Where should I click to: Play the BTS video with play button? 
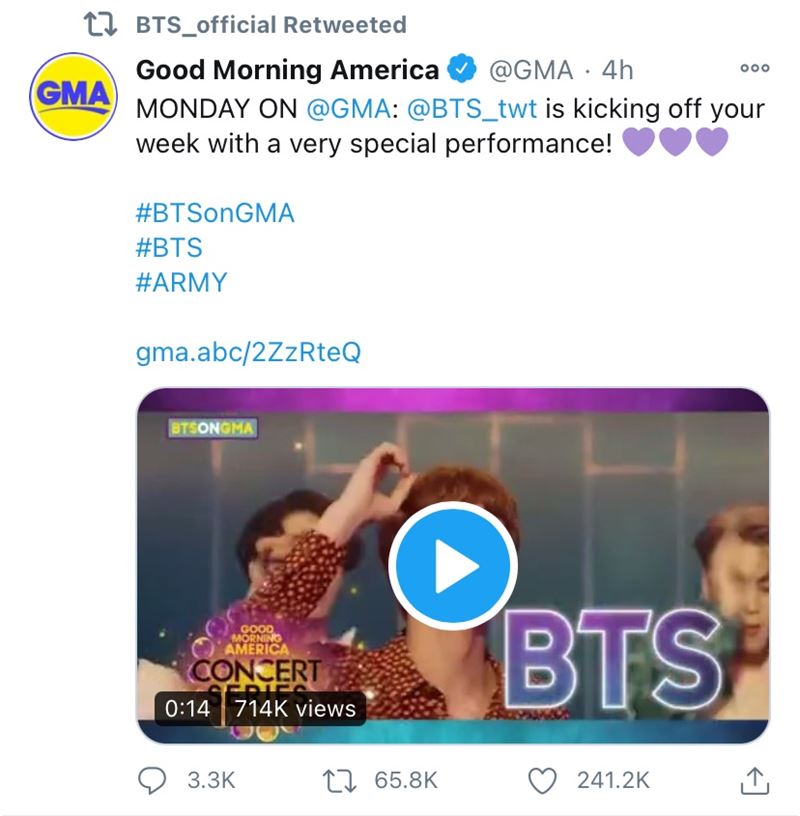(x=453, y=566)
